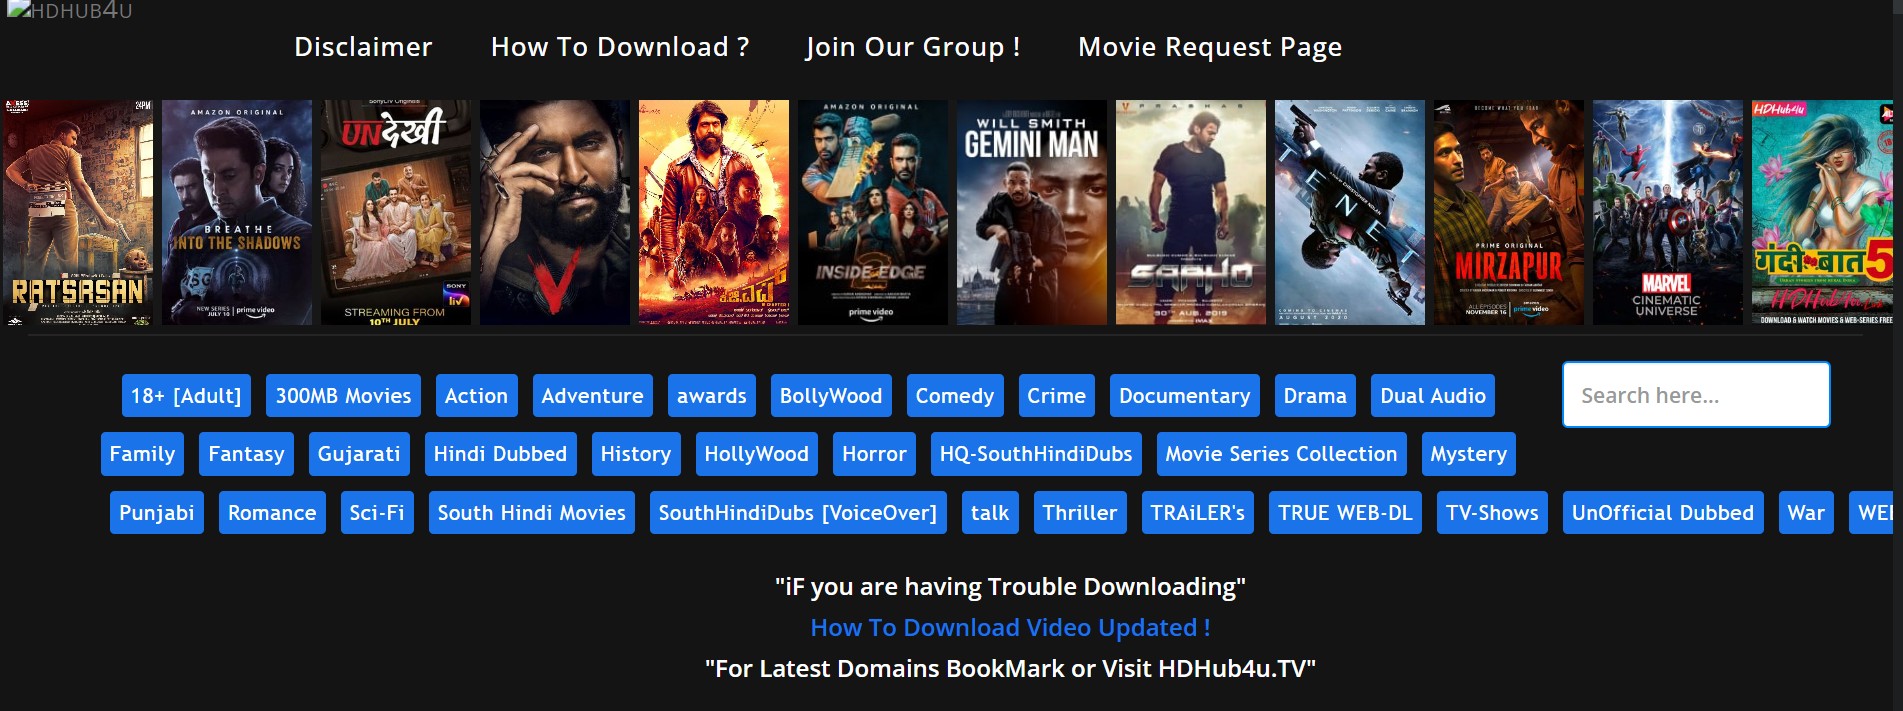The height and width of the screenshot is (711, 1903).
Task: Open the HQ-SouthHindiDubs category
Action: pyautogui.click(x=1036, y=454)
